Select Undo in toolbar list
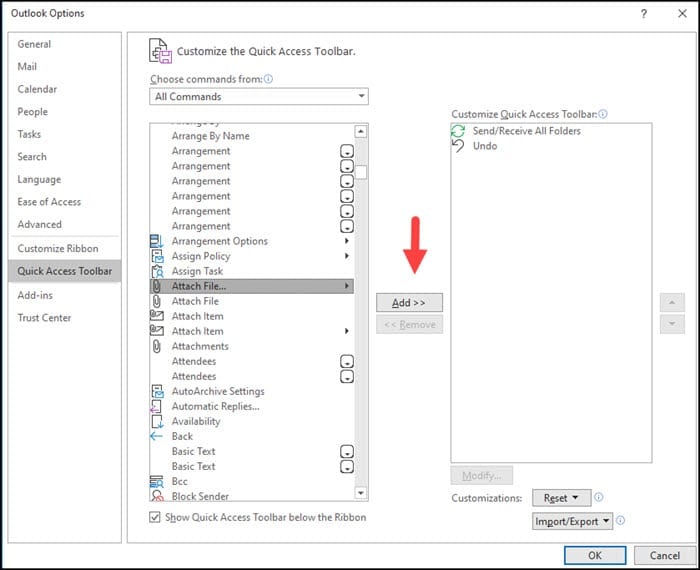700x570 pixels. pyautogui.click(x=551, y=146)
